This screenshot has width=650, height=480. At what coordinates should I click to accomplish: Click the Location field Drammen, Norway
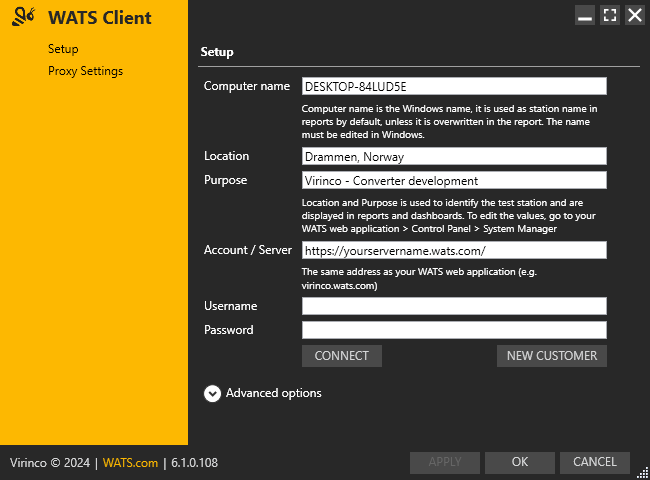tap(454, 156)
